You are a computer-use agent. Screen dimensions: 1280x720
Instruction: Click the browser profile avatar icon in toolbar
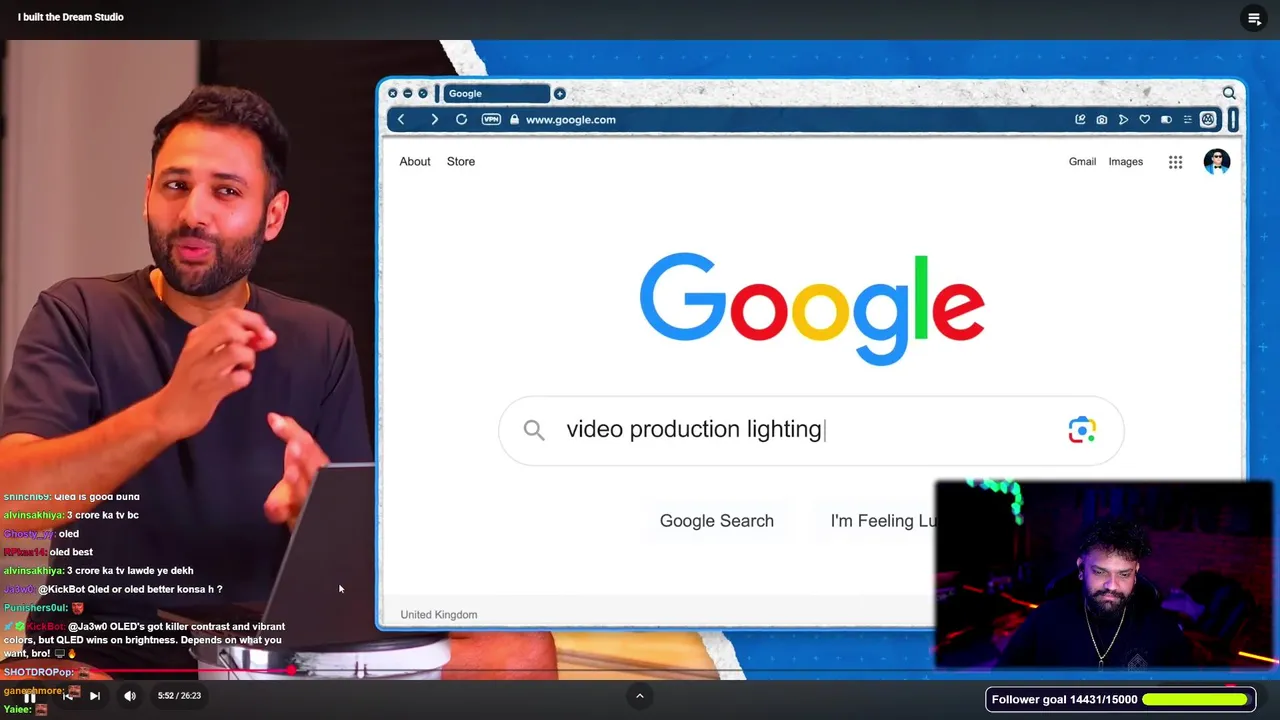[x=1208, y=120]
